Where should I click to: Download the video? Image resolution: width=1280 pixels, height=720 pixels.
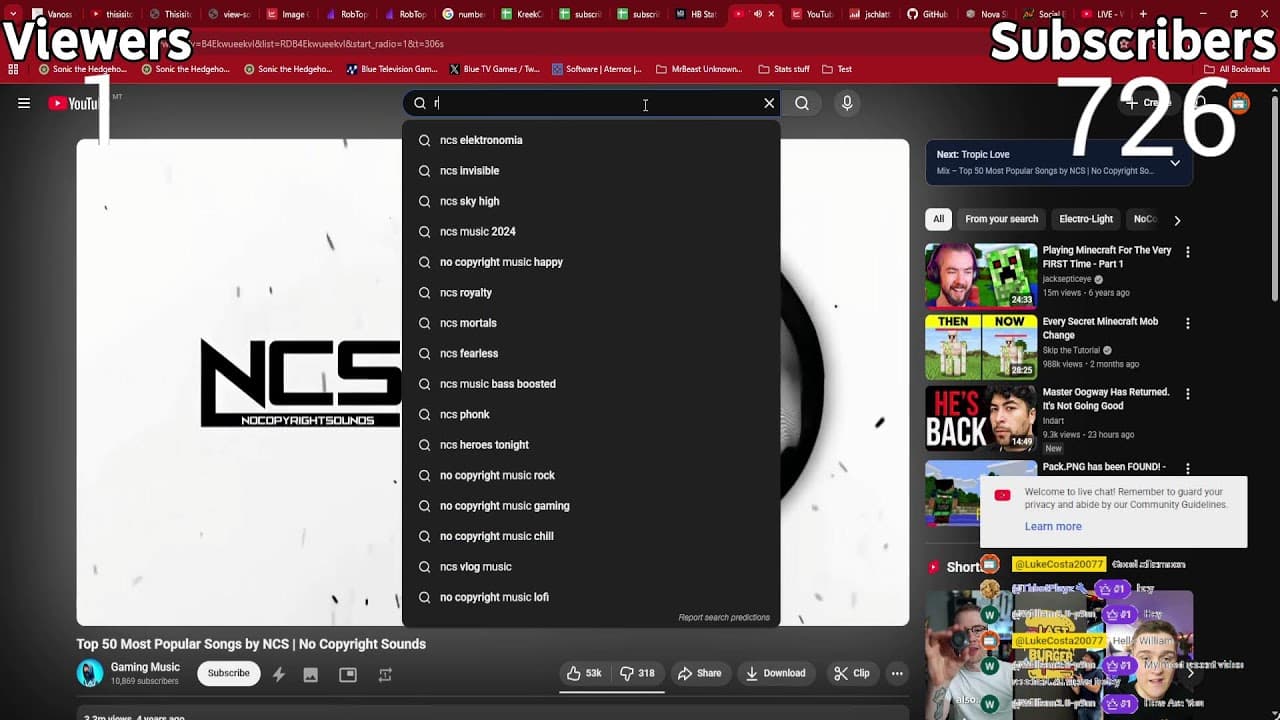tap(776, 674)
